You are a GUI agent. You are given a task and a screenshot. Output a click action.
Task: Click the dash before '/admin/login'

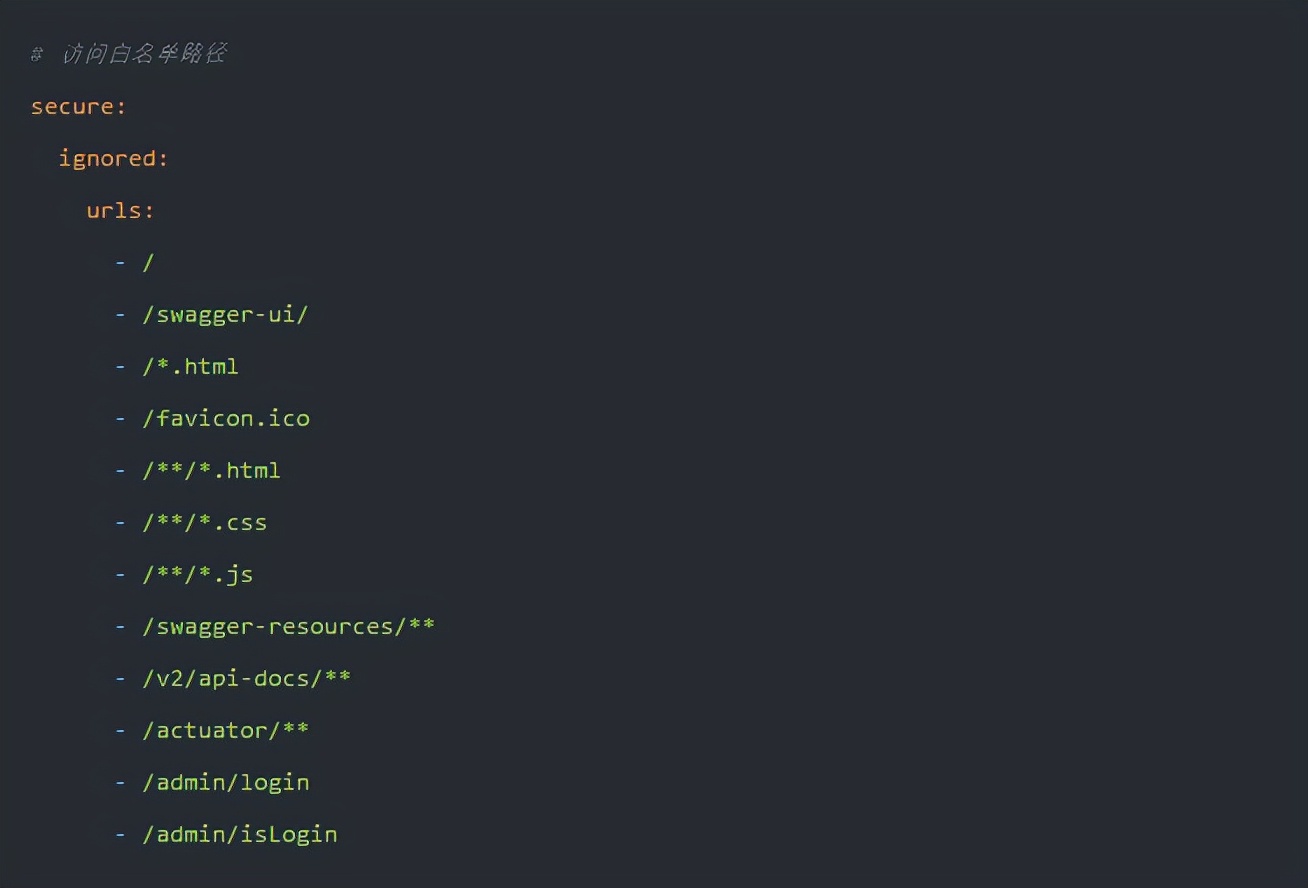coord(121,782)
